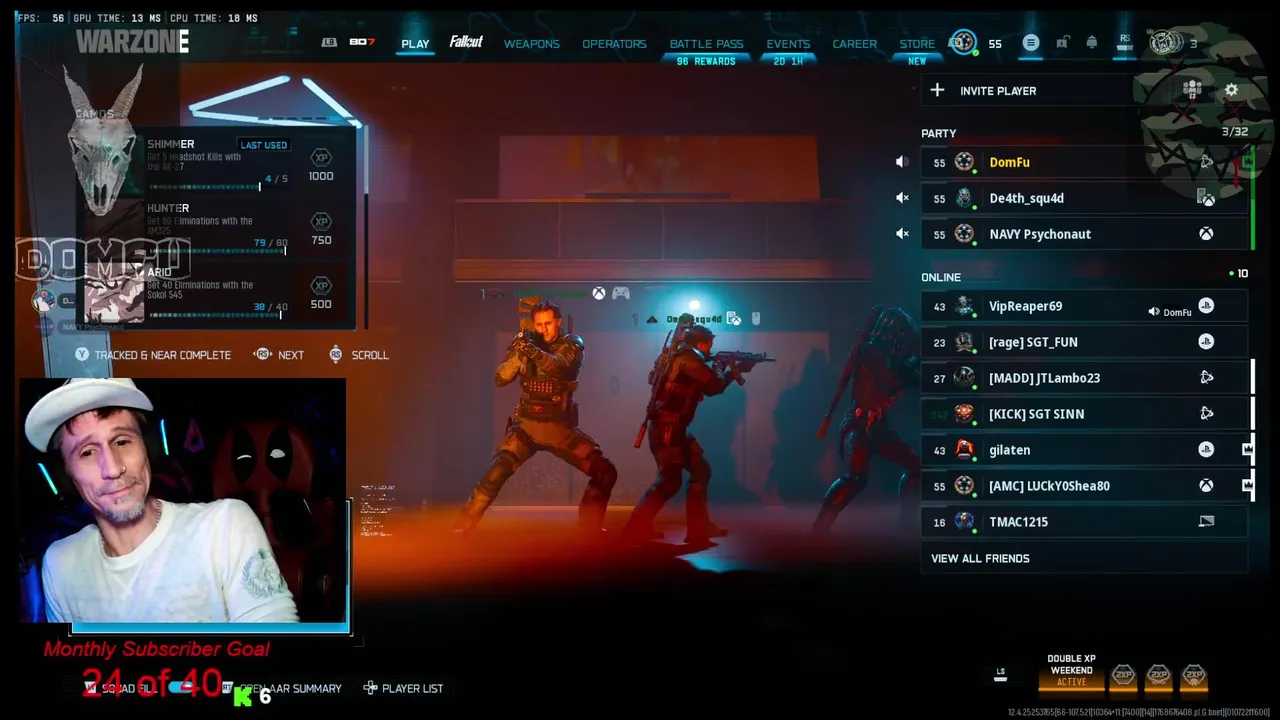Unmute NAVY Psychonaut speaker icon
This screenshot has width=1280, height=720.
click(x=902, y=234)
